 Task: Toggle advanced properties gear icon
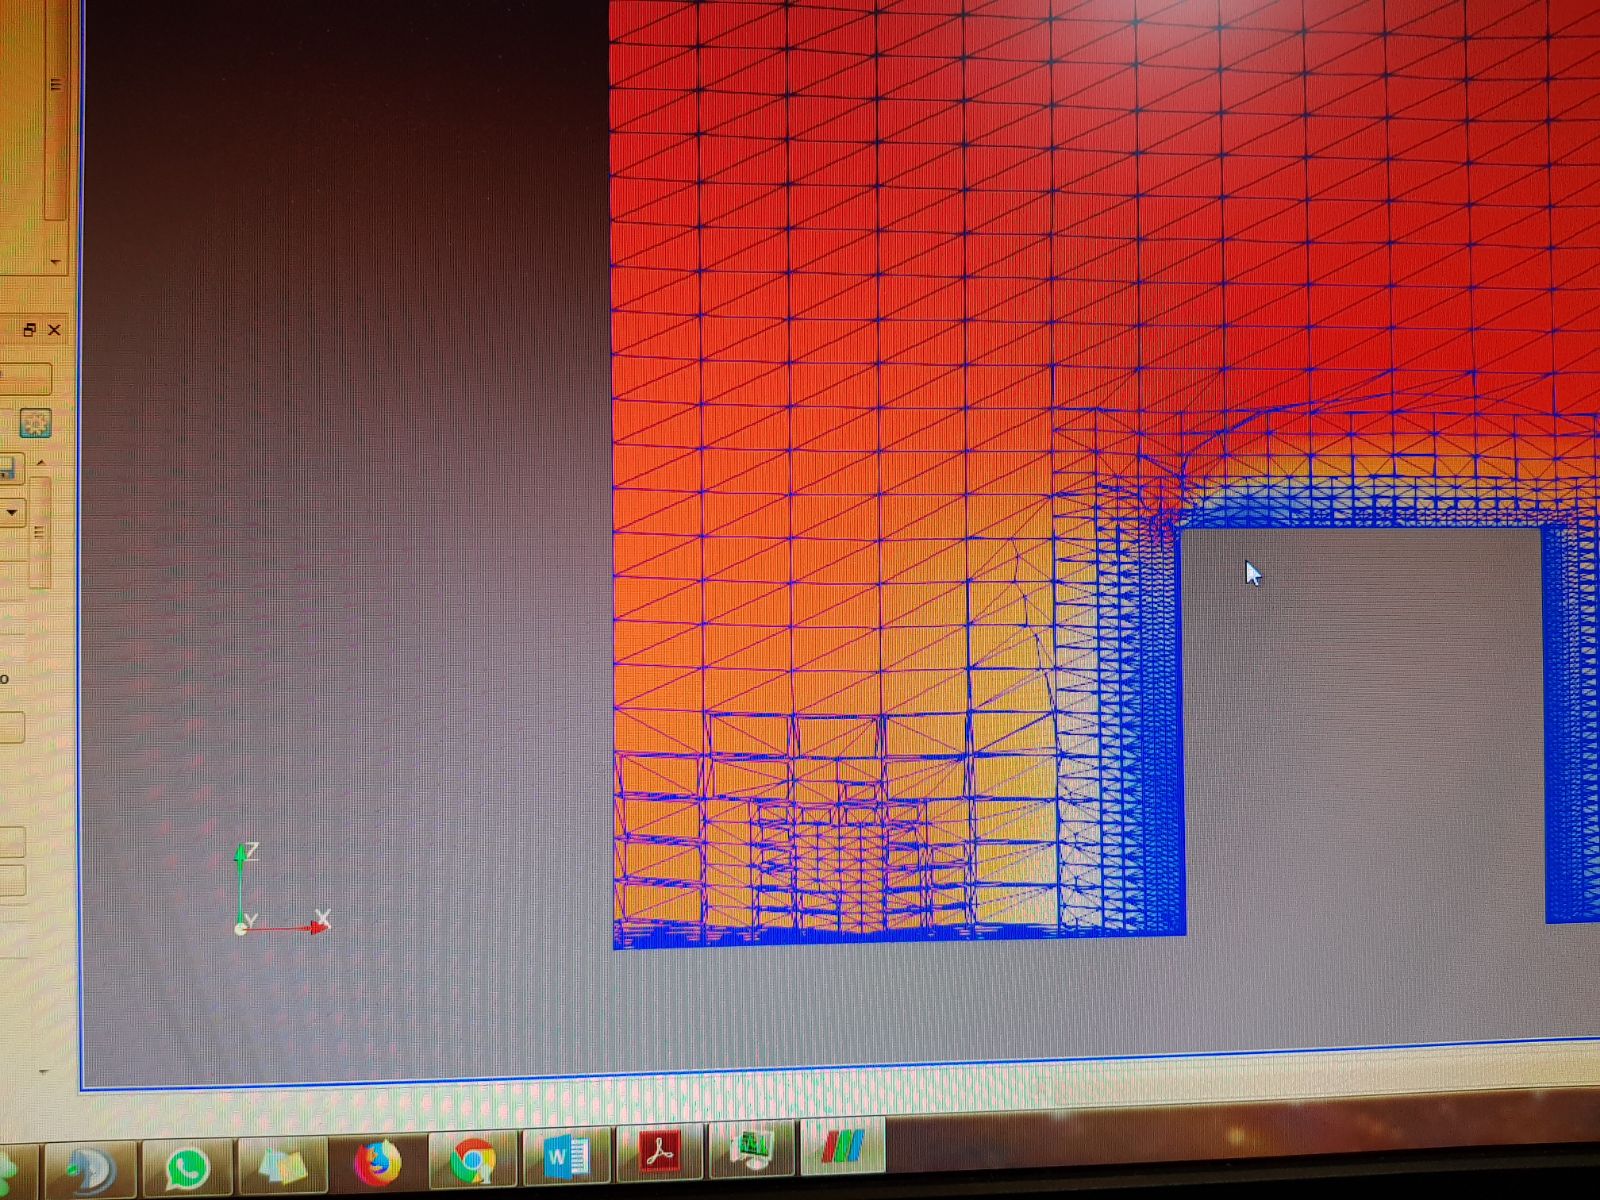[x=36, y=424]
